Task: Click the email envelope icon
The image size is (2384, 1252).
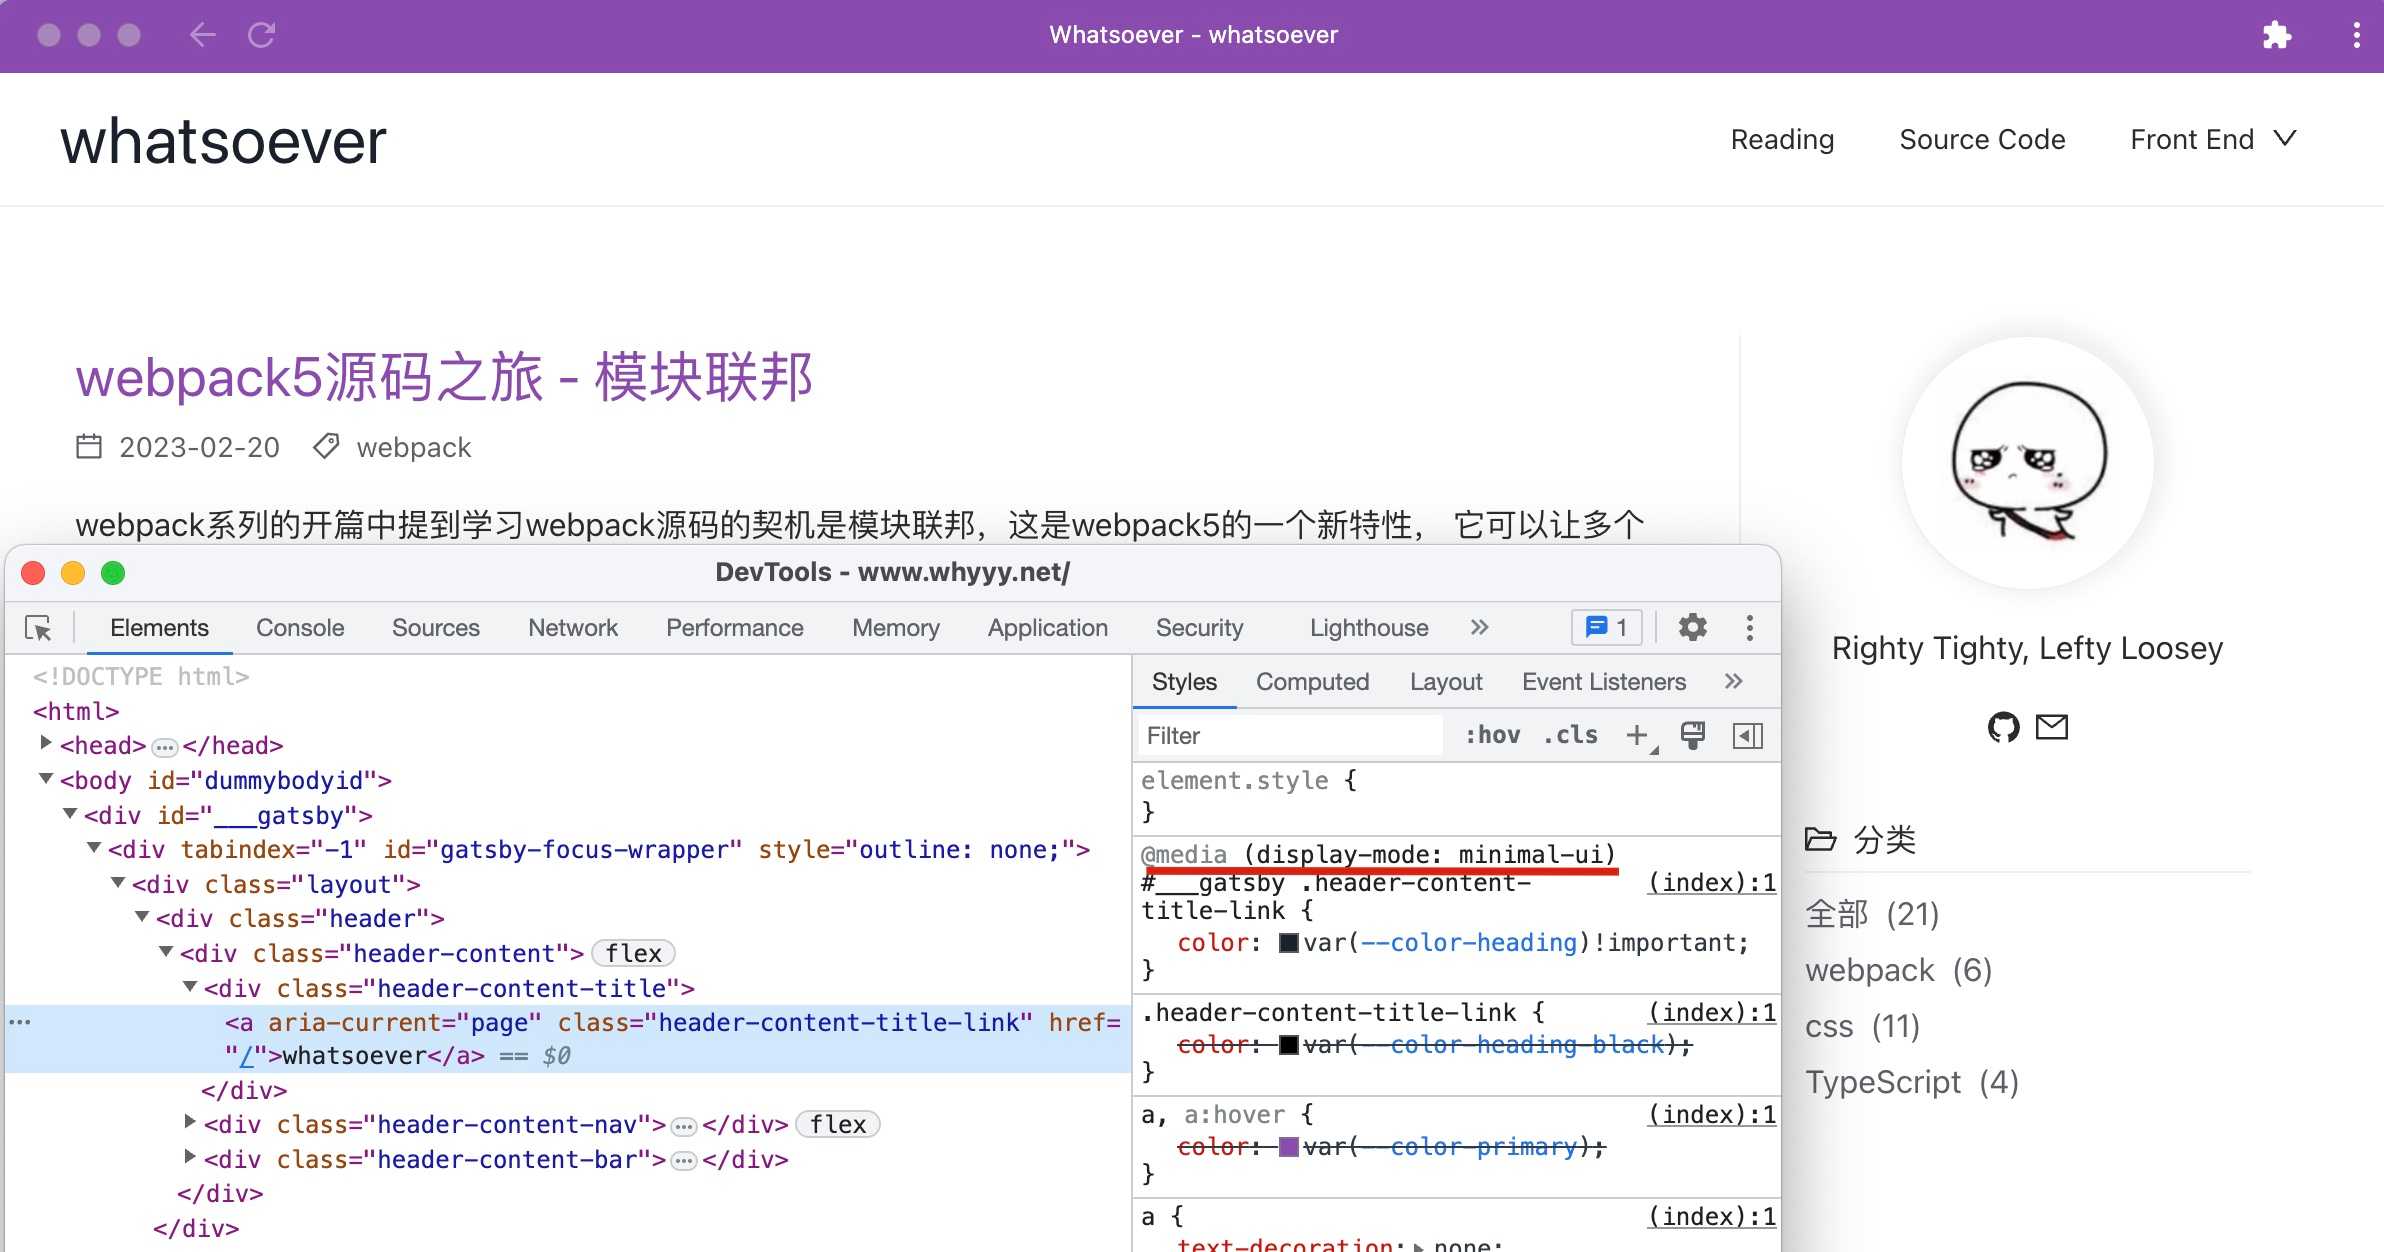Action: 2052,727
